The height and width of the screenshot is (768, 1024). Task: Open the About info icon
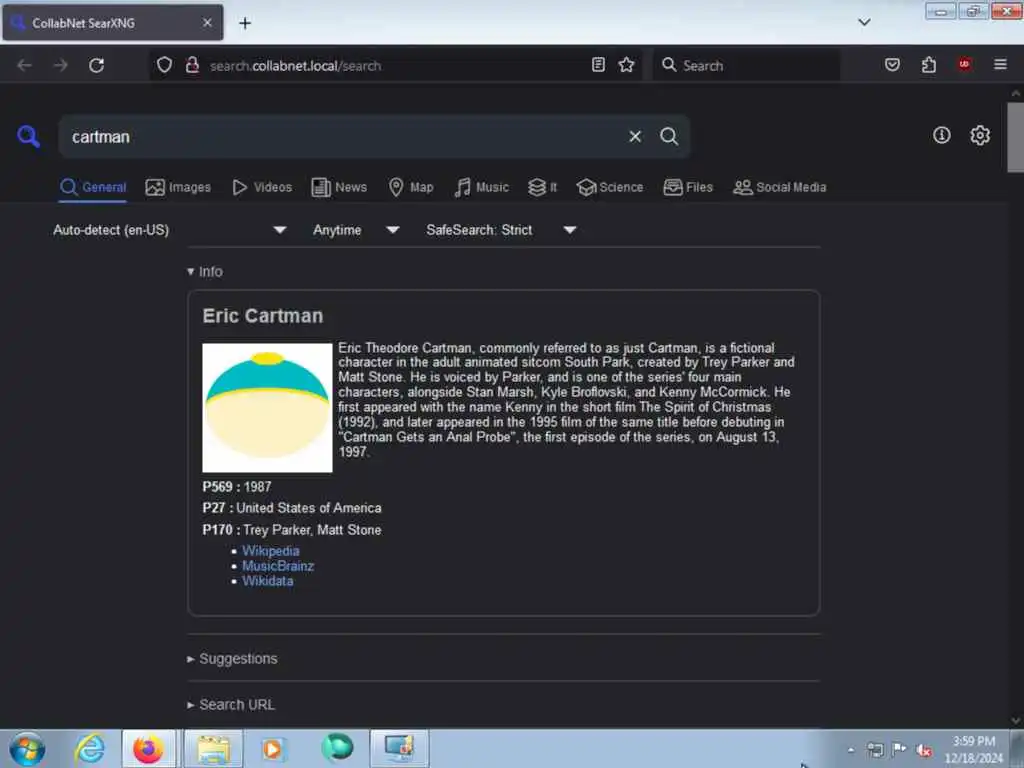pyautogui.click(x=941, y=135)
